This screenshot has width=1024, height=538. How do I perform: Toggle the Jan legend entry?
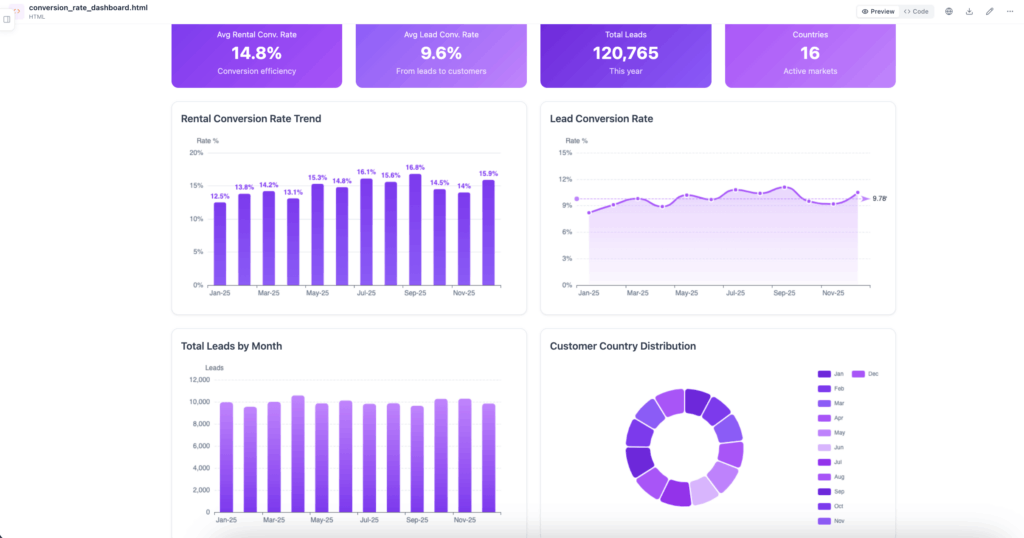[x=831, y=374]
